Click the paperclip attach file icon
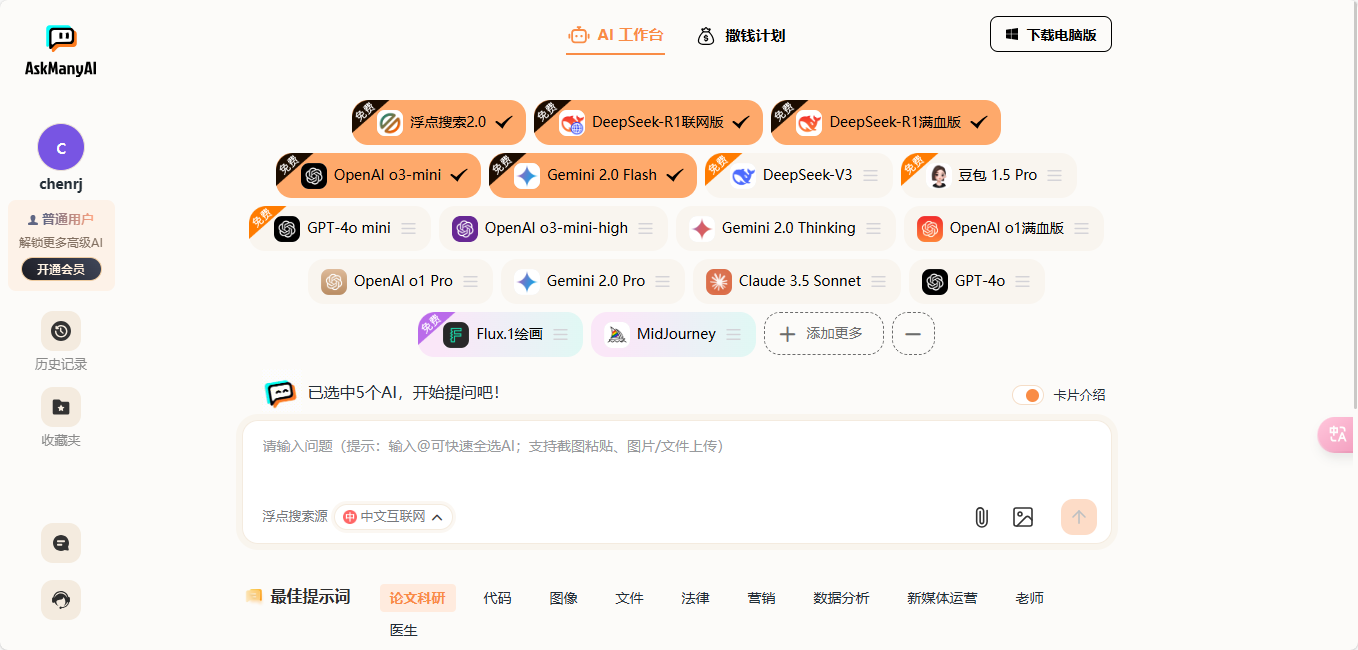The height and width of the screenshot is (650, 1358). (981, 517)
